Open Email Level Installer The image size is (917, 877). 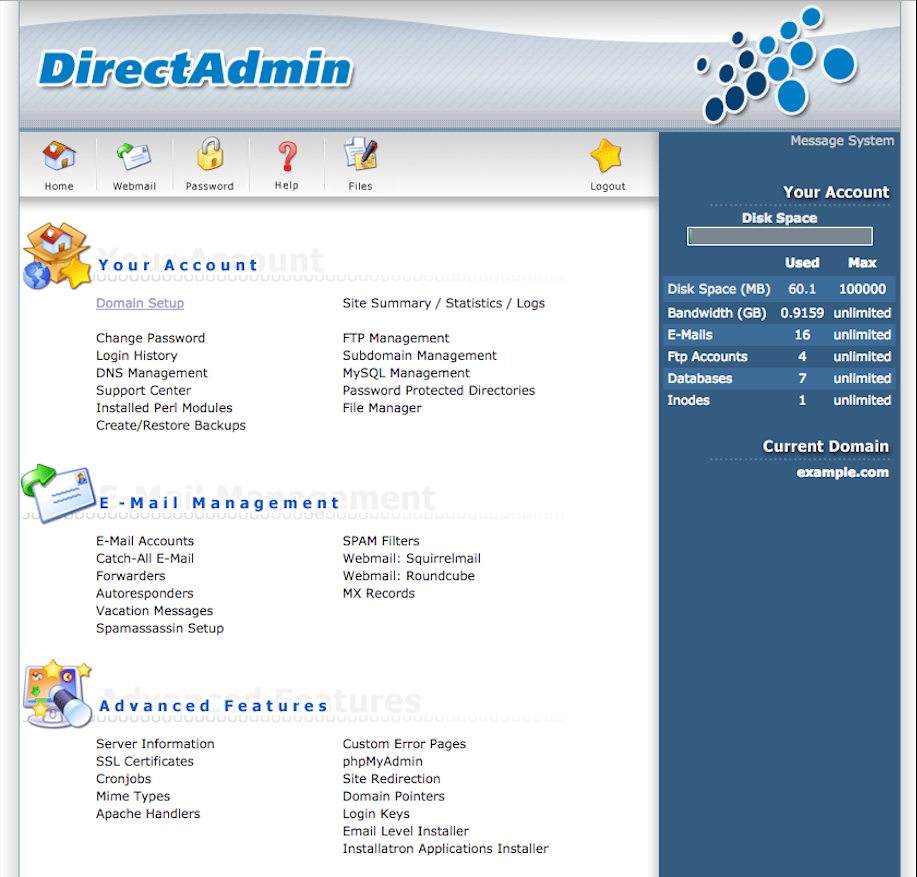click(405, 831)
